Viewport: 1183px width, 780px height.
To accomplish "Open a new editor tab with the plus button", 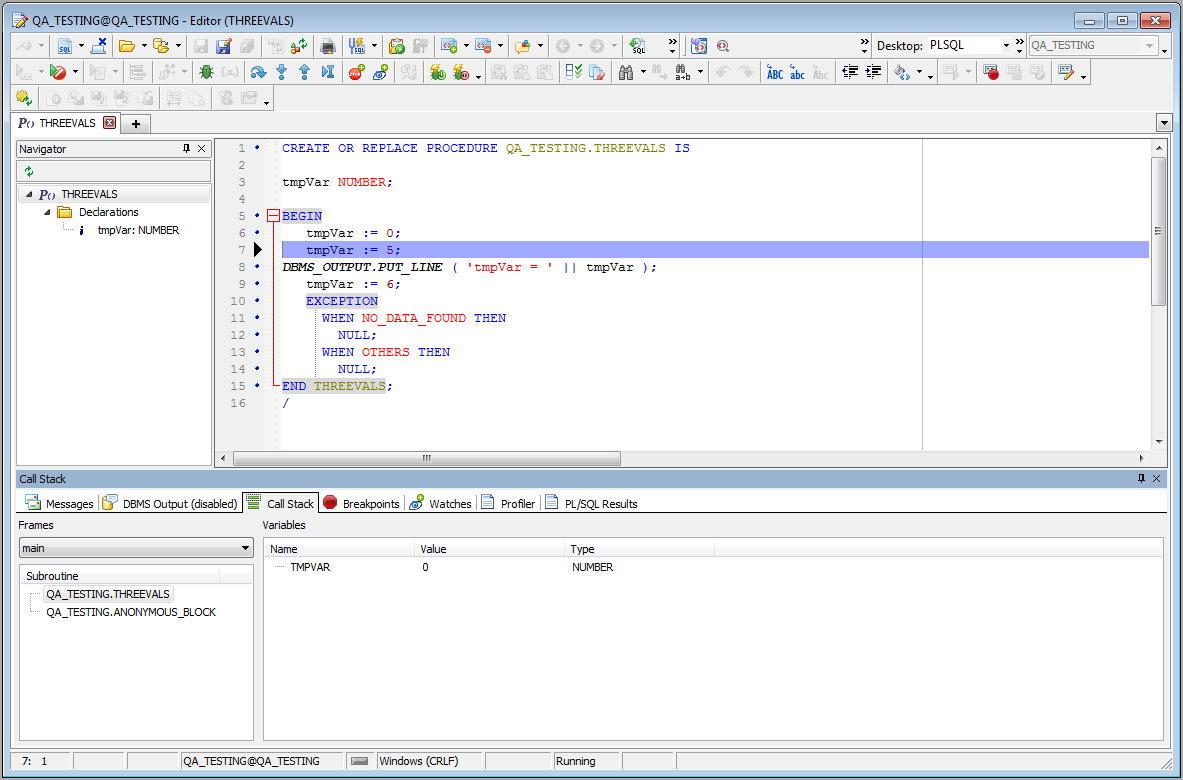I will (x=135, y=124).
